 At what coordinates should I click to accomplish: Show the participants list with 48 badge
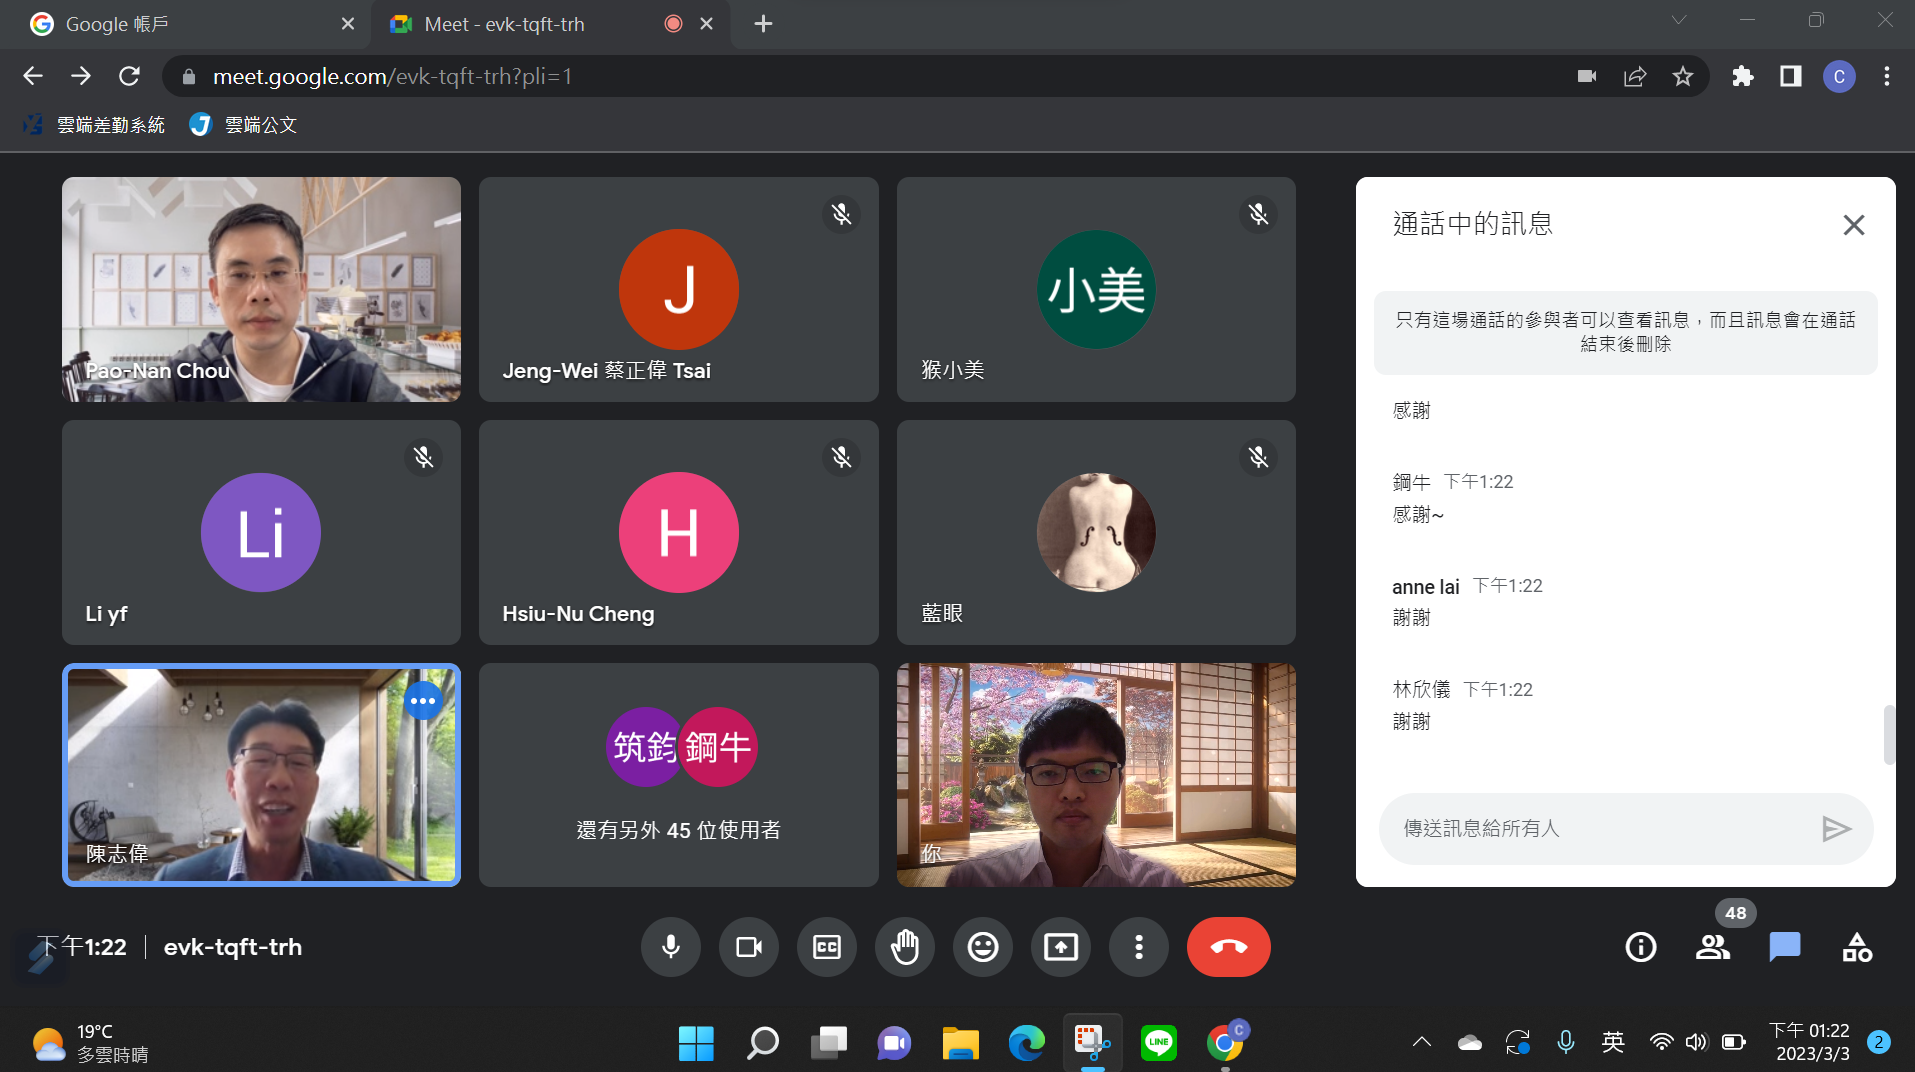point(1713,947)
